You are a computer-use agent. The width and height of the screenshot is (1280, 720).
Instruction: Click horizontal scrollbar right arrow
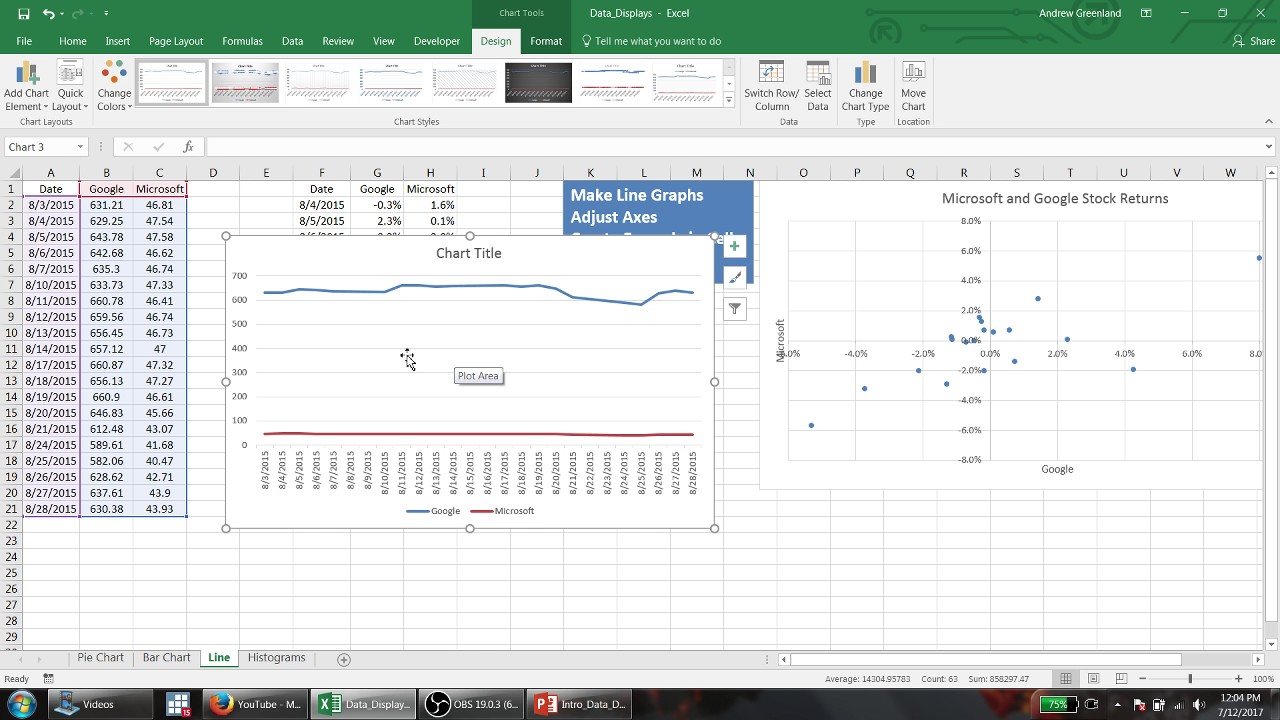coord(1258,659)
